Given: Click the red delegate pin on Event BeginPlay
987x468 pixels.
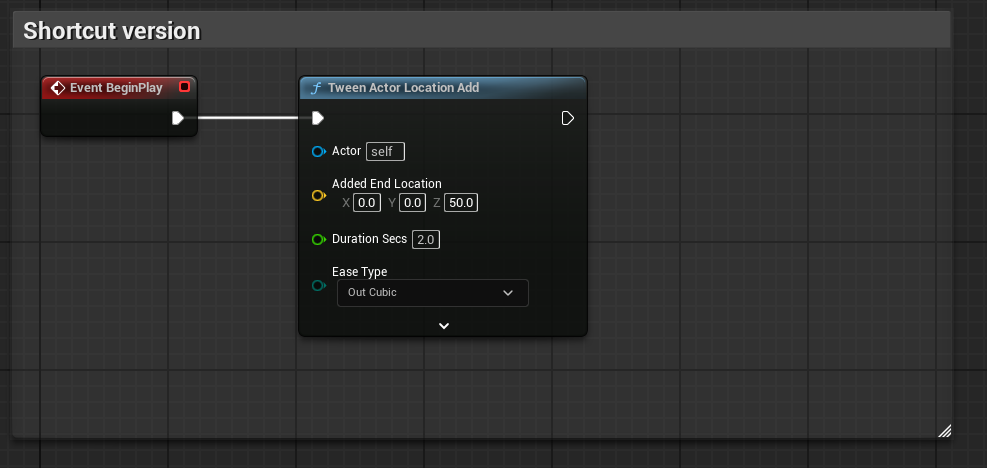Looking at the screenshot, I should coord(184,87).
